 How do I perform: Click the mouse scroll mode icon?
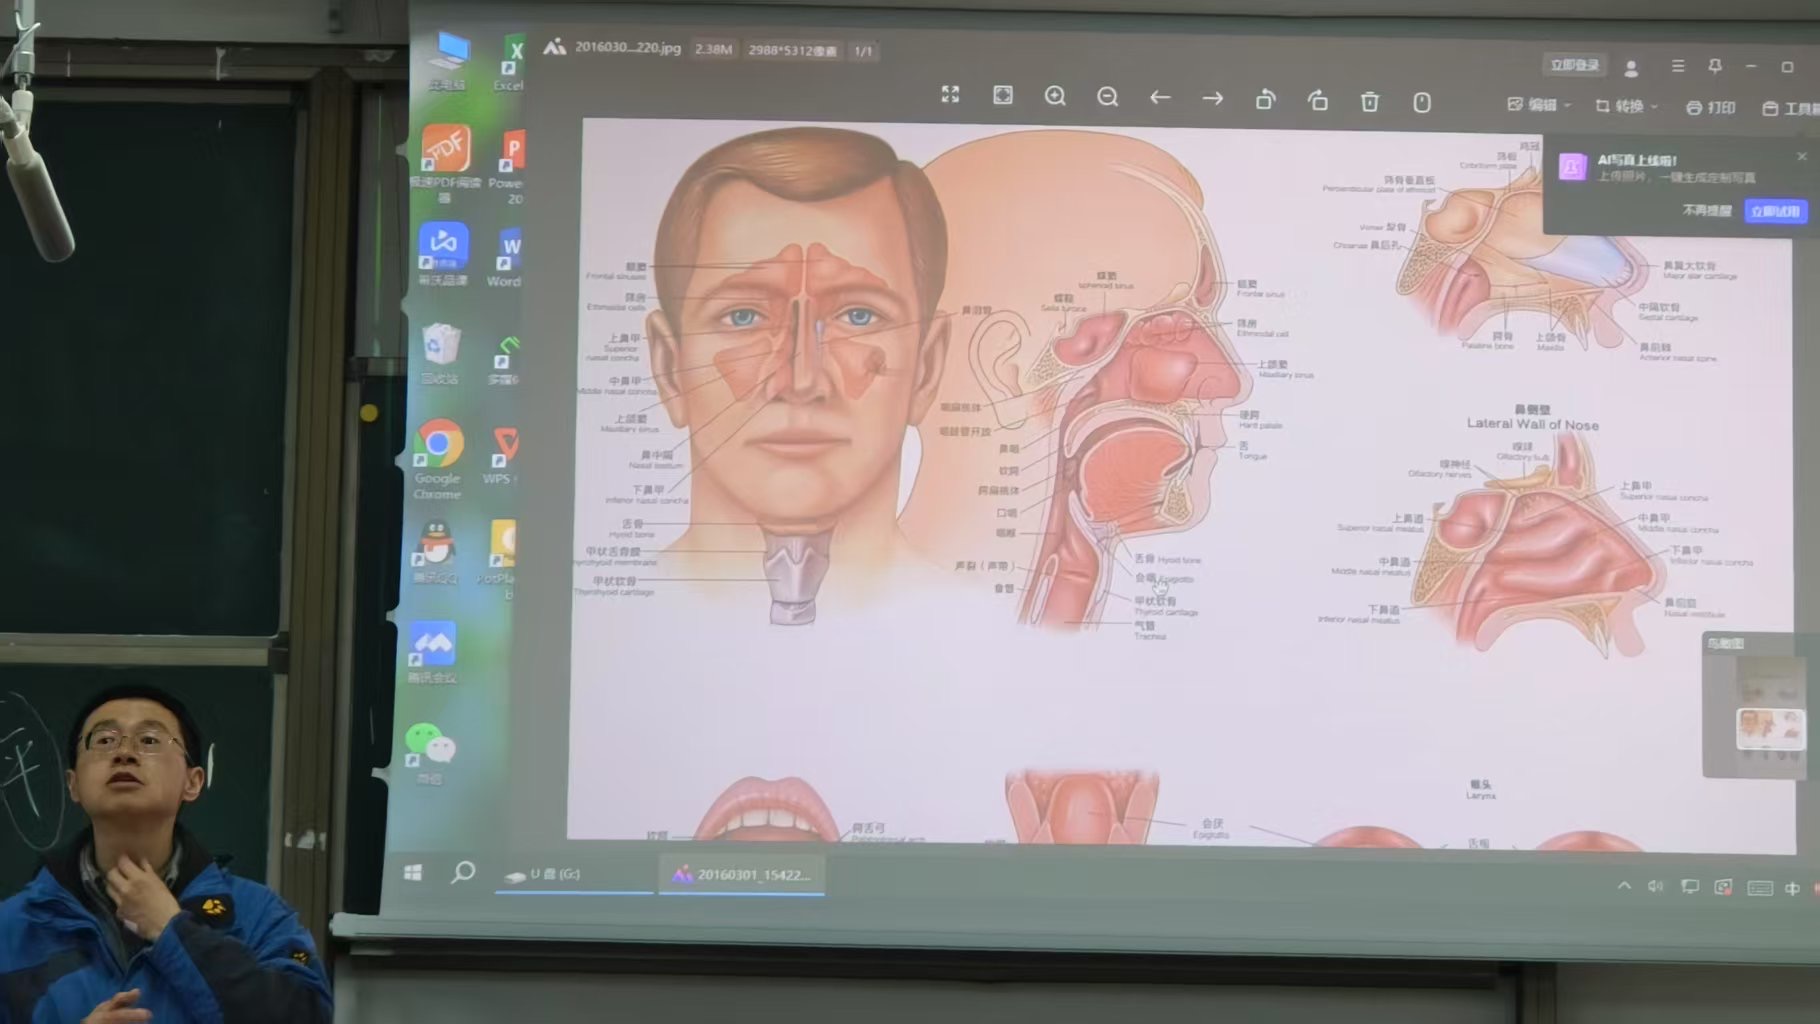tap(1422, 102)
